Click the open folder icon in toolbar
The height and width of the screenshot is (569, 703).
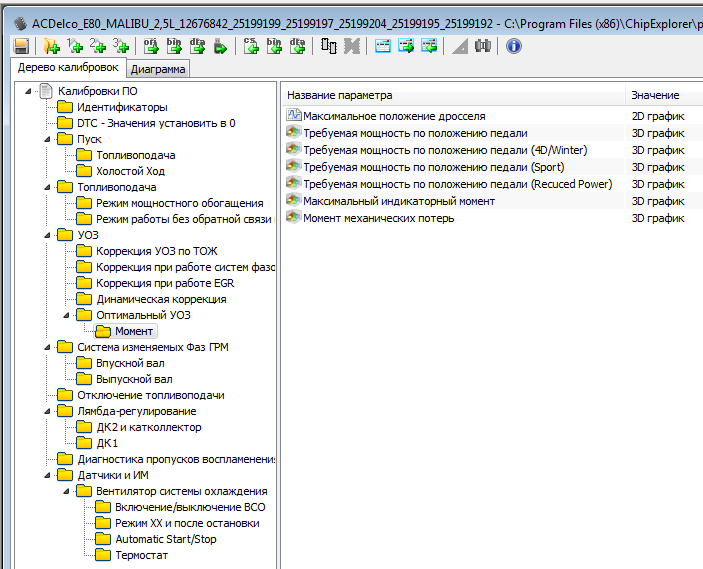(50, 46)
